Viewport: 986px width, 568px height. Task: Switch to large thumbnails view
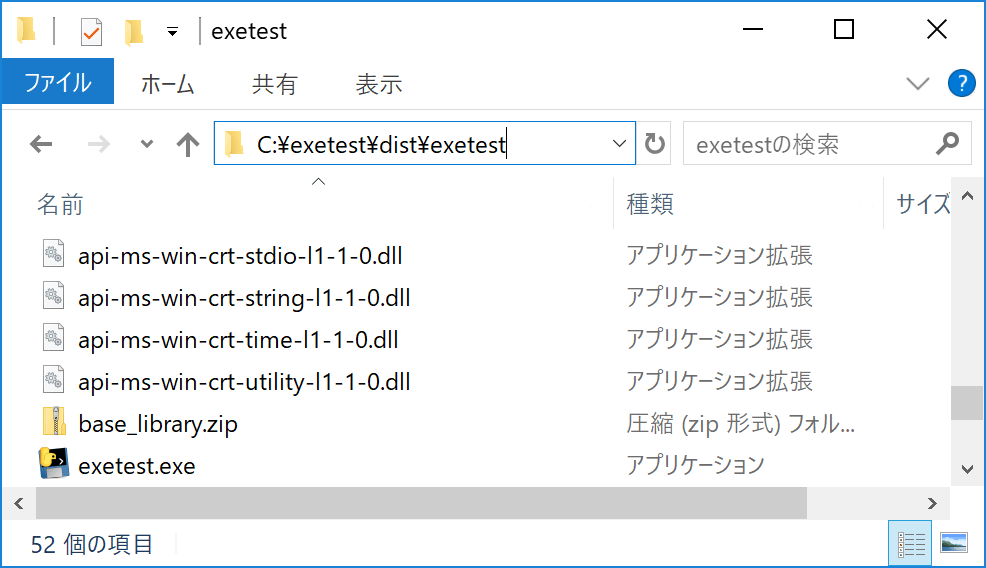pyautogui.click(x=954, y=543)
